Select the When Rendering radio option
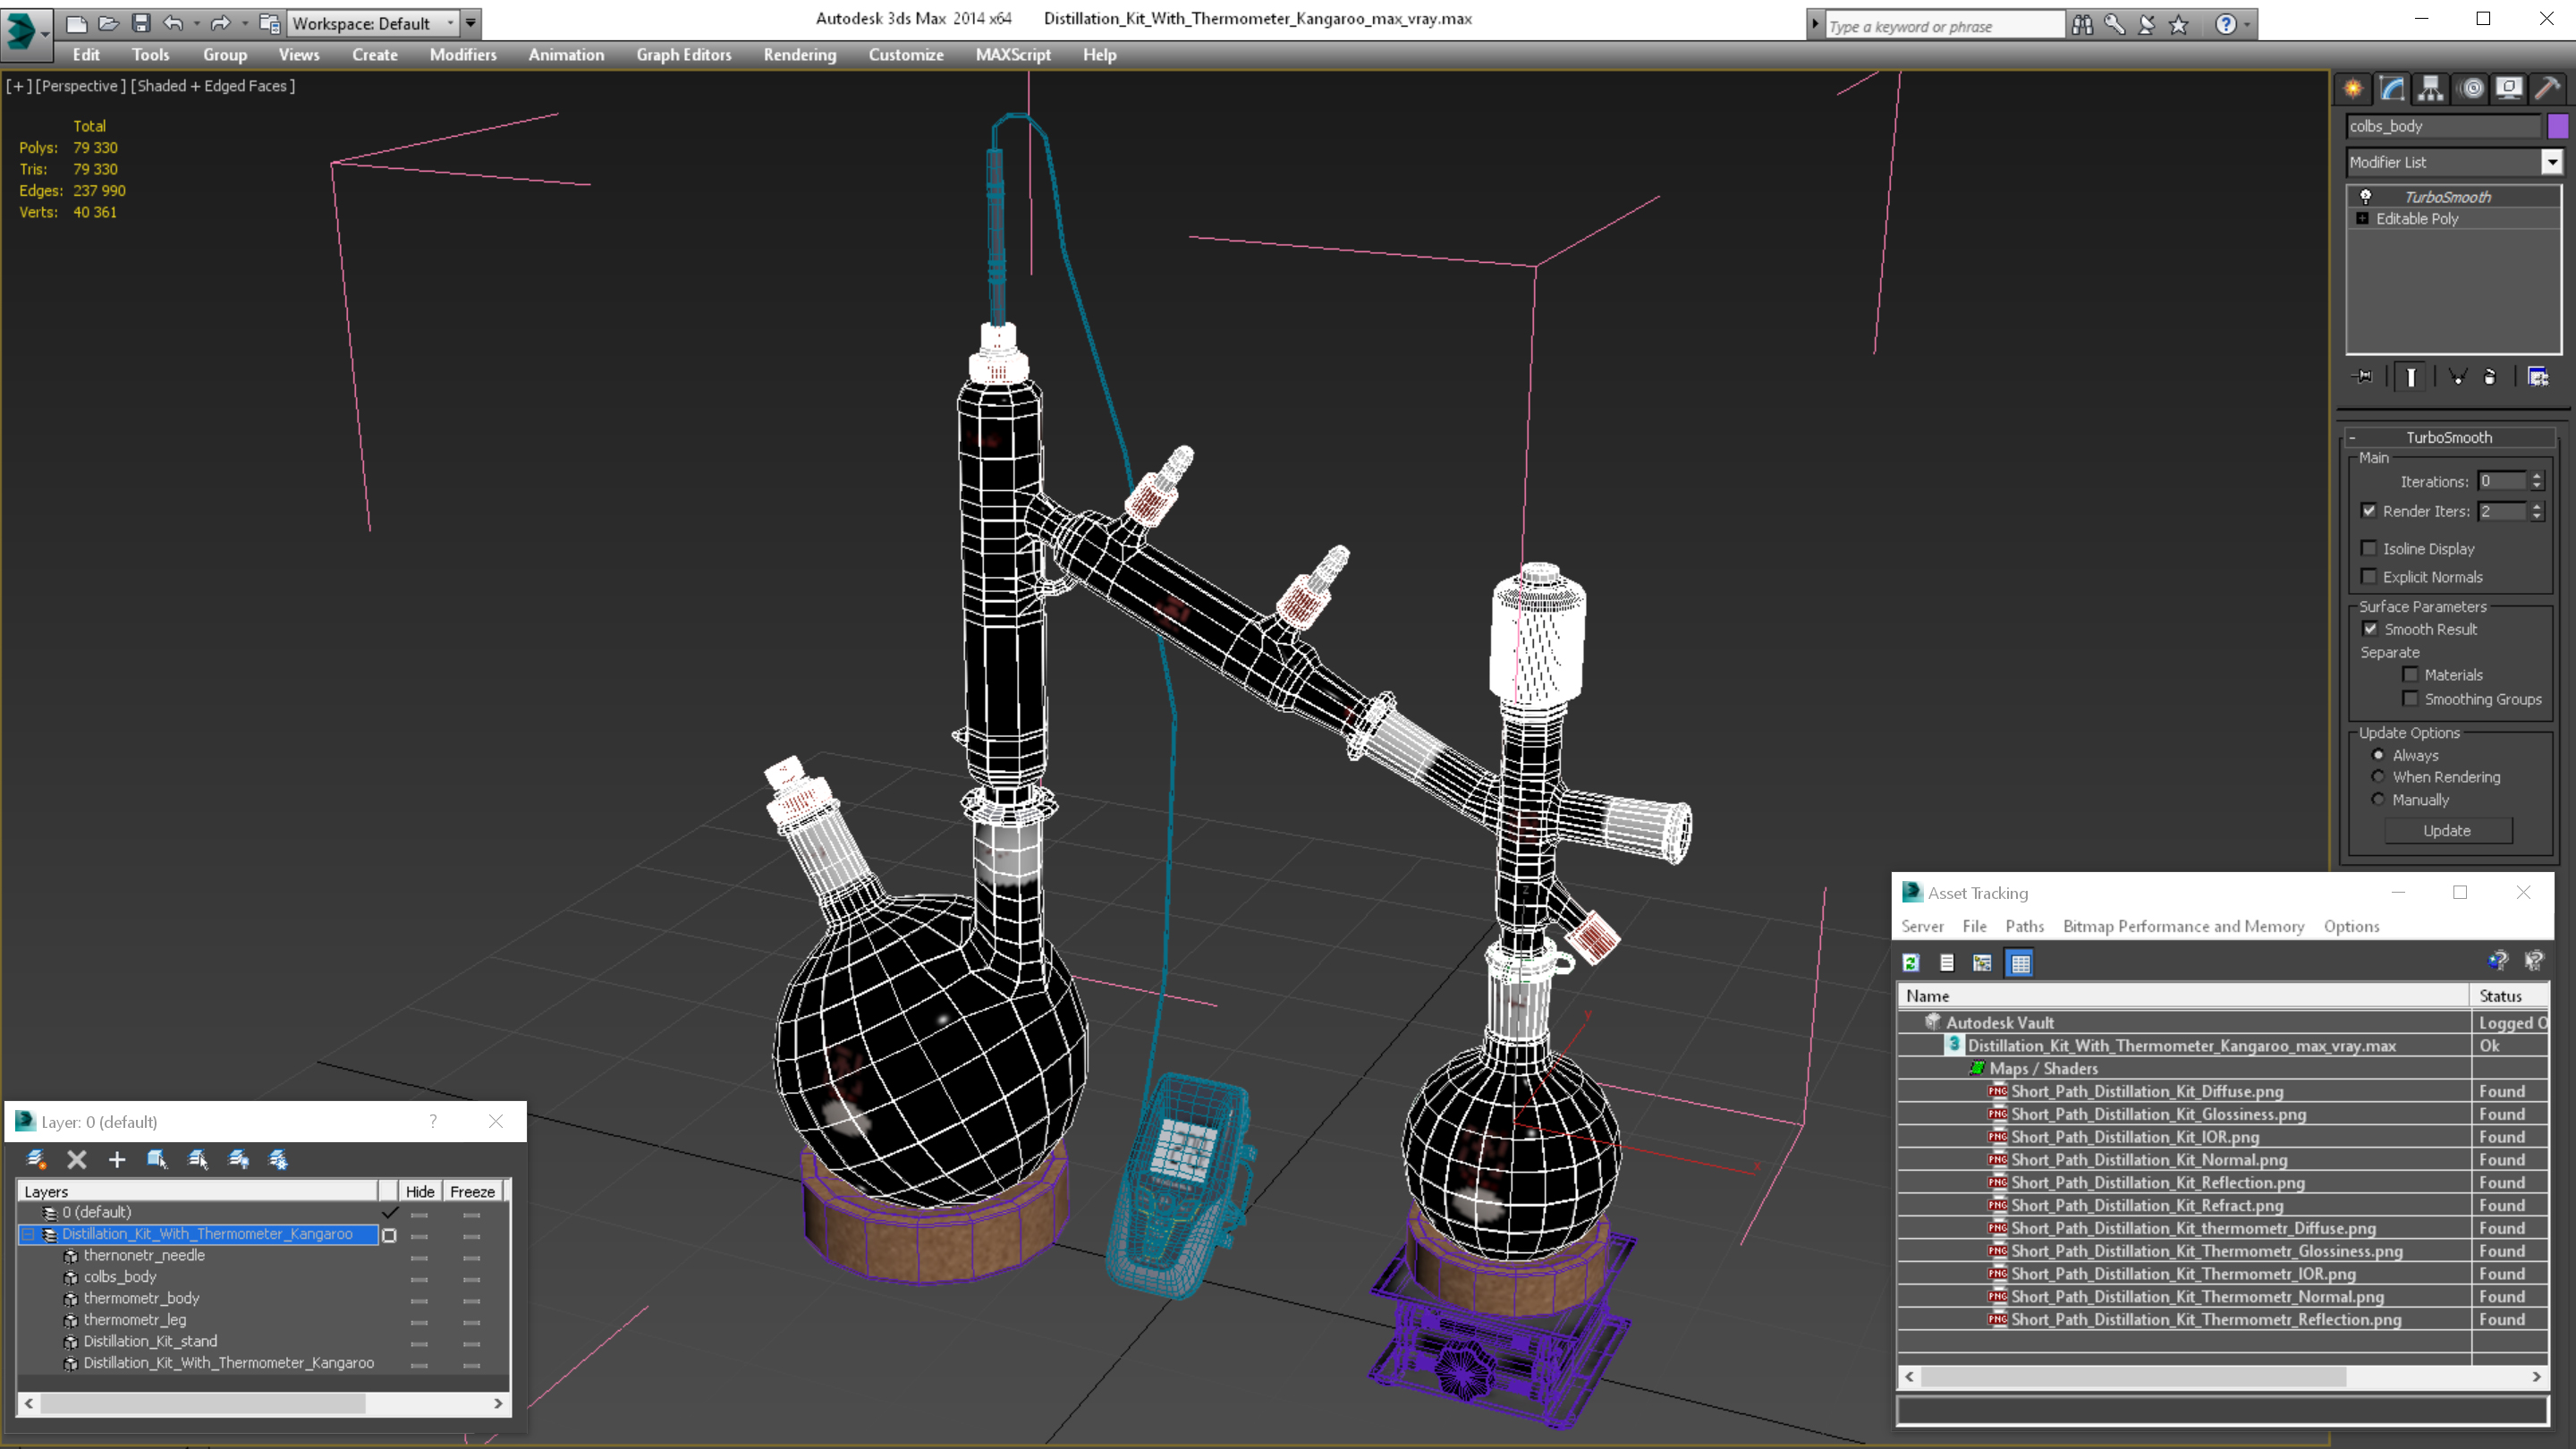The height and width of the screenshot is (1449, 2576). pos(2378,777)
